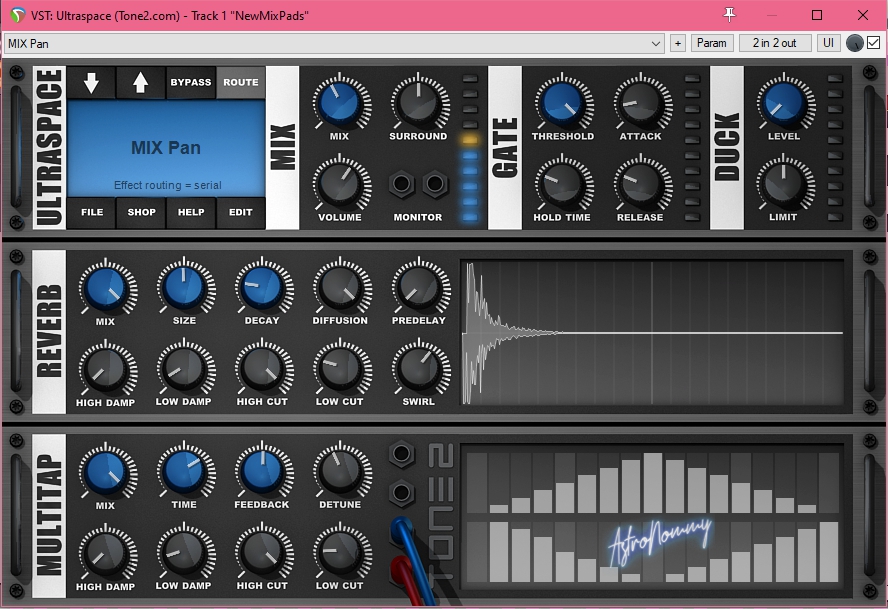Click the multitap DETUNE knob
This screenshot has width=888, height=609.
click(340, 472)
